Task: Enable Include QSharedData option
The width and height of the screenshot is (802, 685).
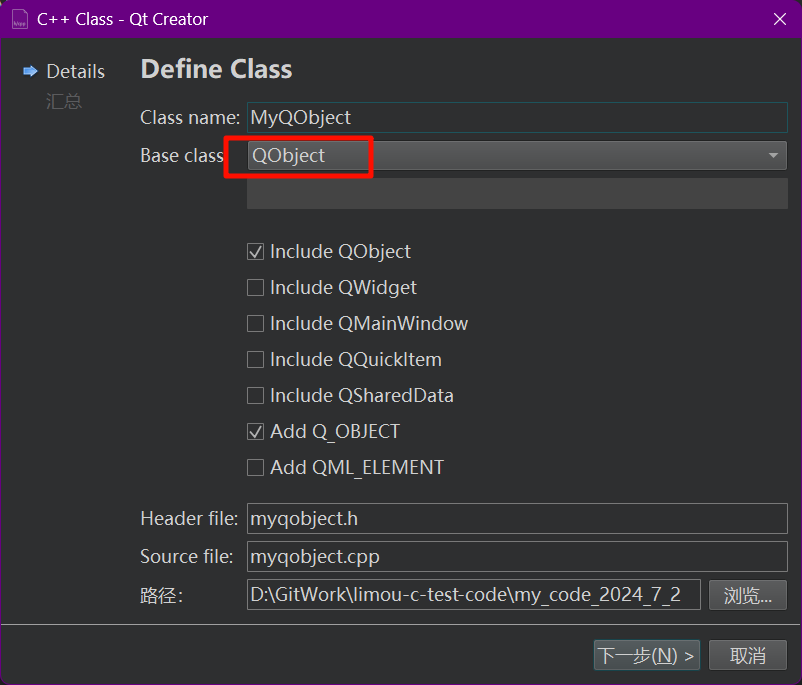Action: click(256, 396)
